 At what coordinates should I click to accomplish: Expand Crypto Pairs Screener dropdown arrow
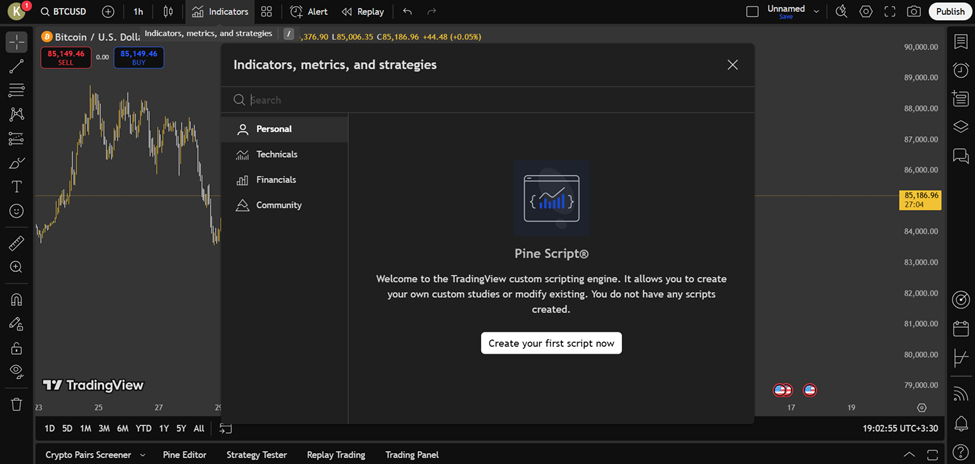(142, 455)
